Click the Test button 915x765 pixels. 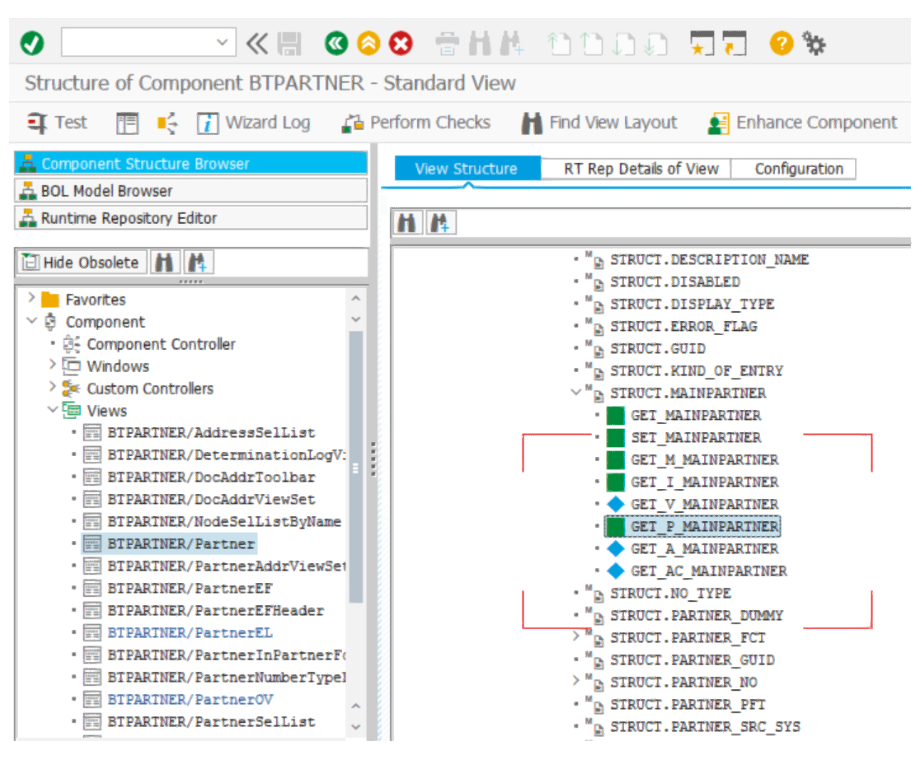pyautogui.click(x=57, y=123)
